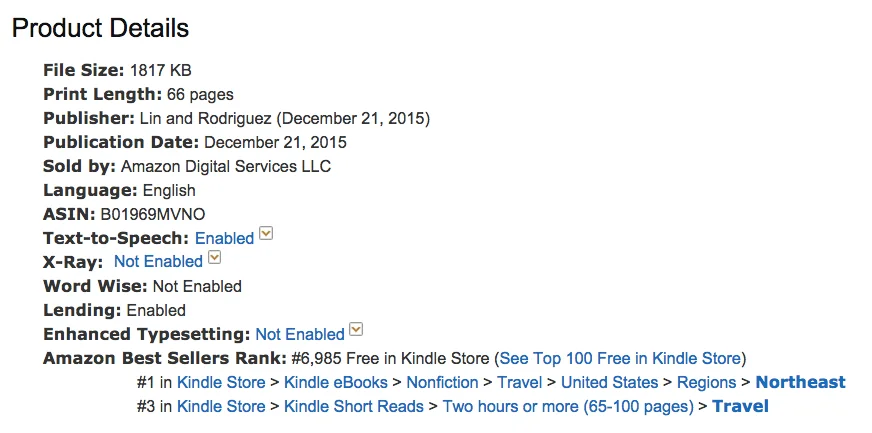
Task: Open Kindle Store link in the #1 ranking row
Action: (221, 382)
